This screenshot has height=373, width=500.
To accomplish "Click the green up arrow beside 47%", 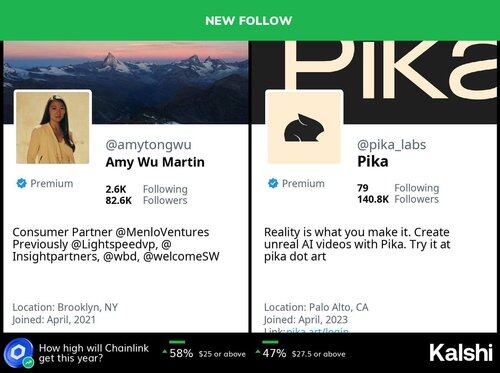I will [258, 352].
